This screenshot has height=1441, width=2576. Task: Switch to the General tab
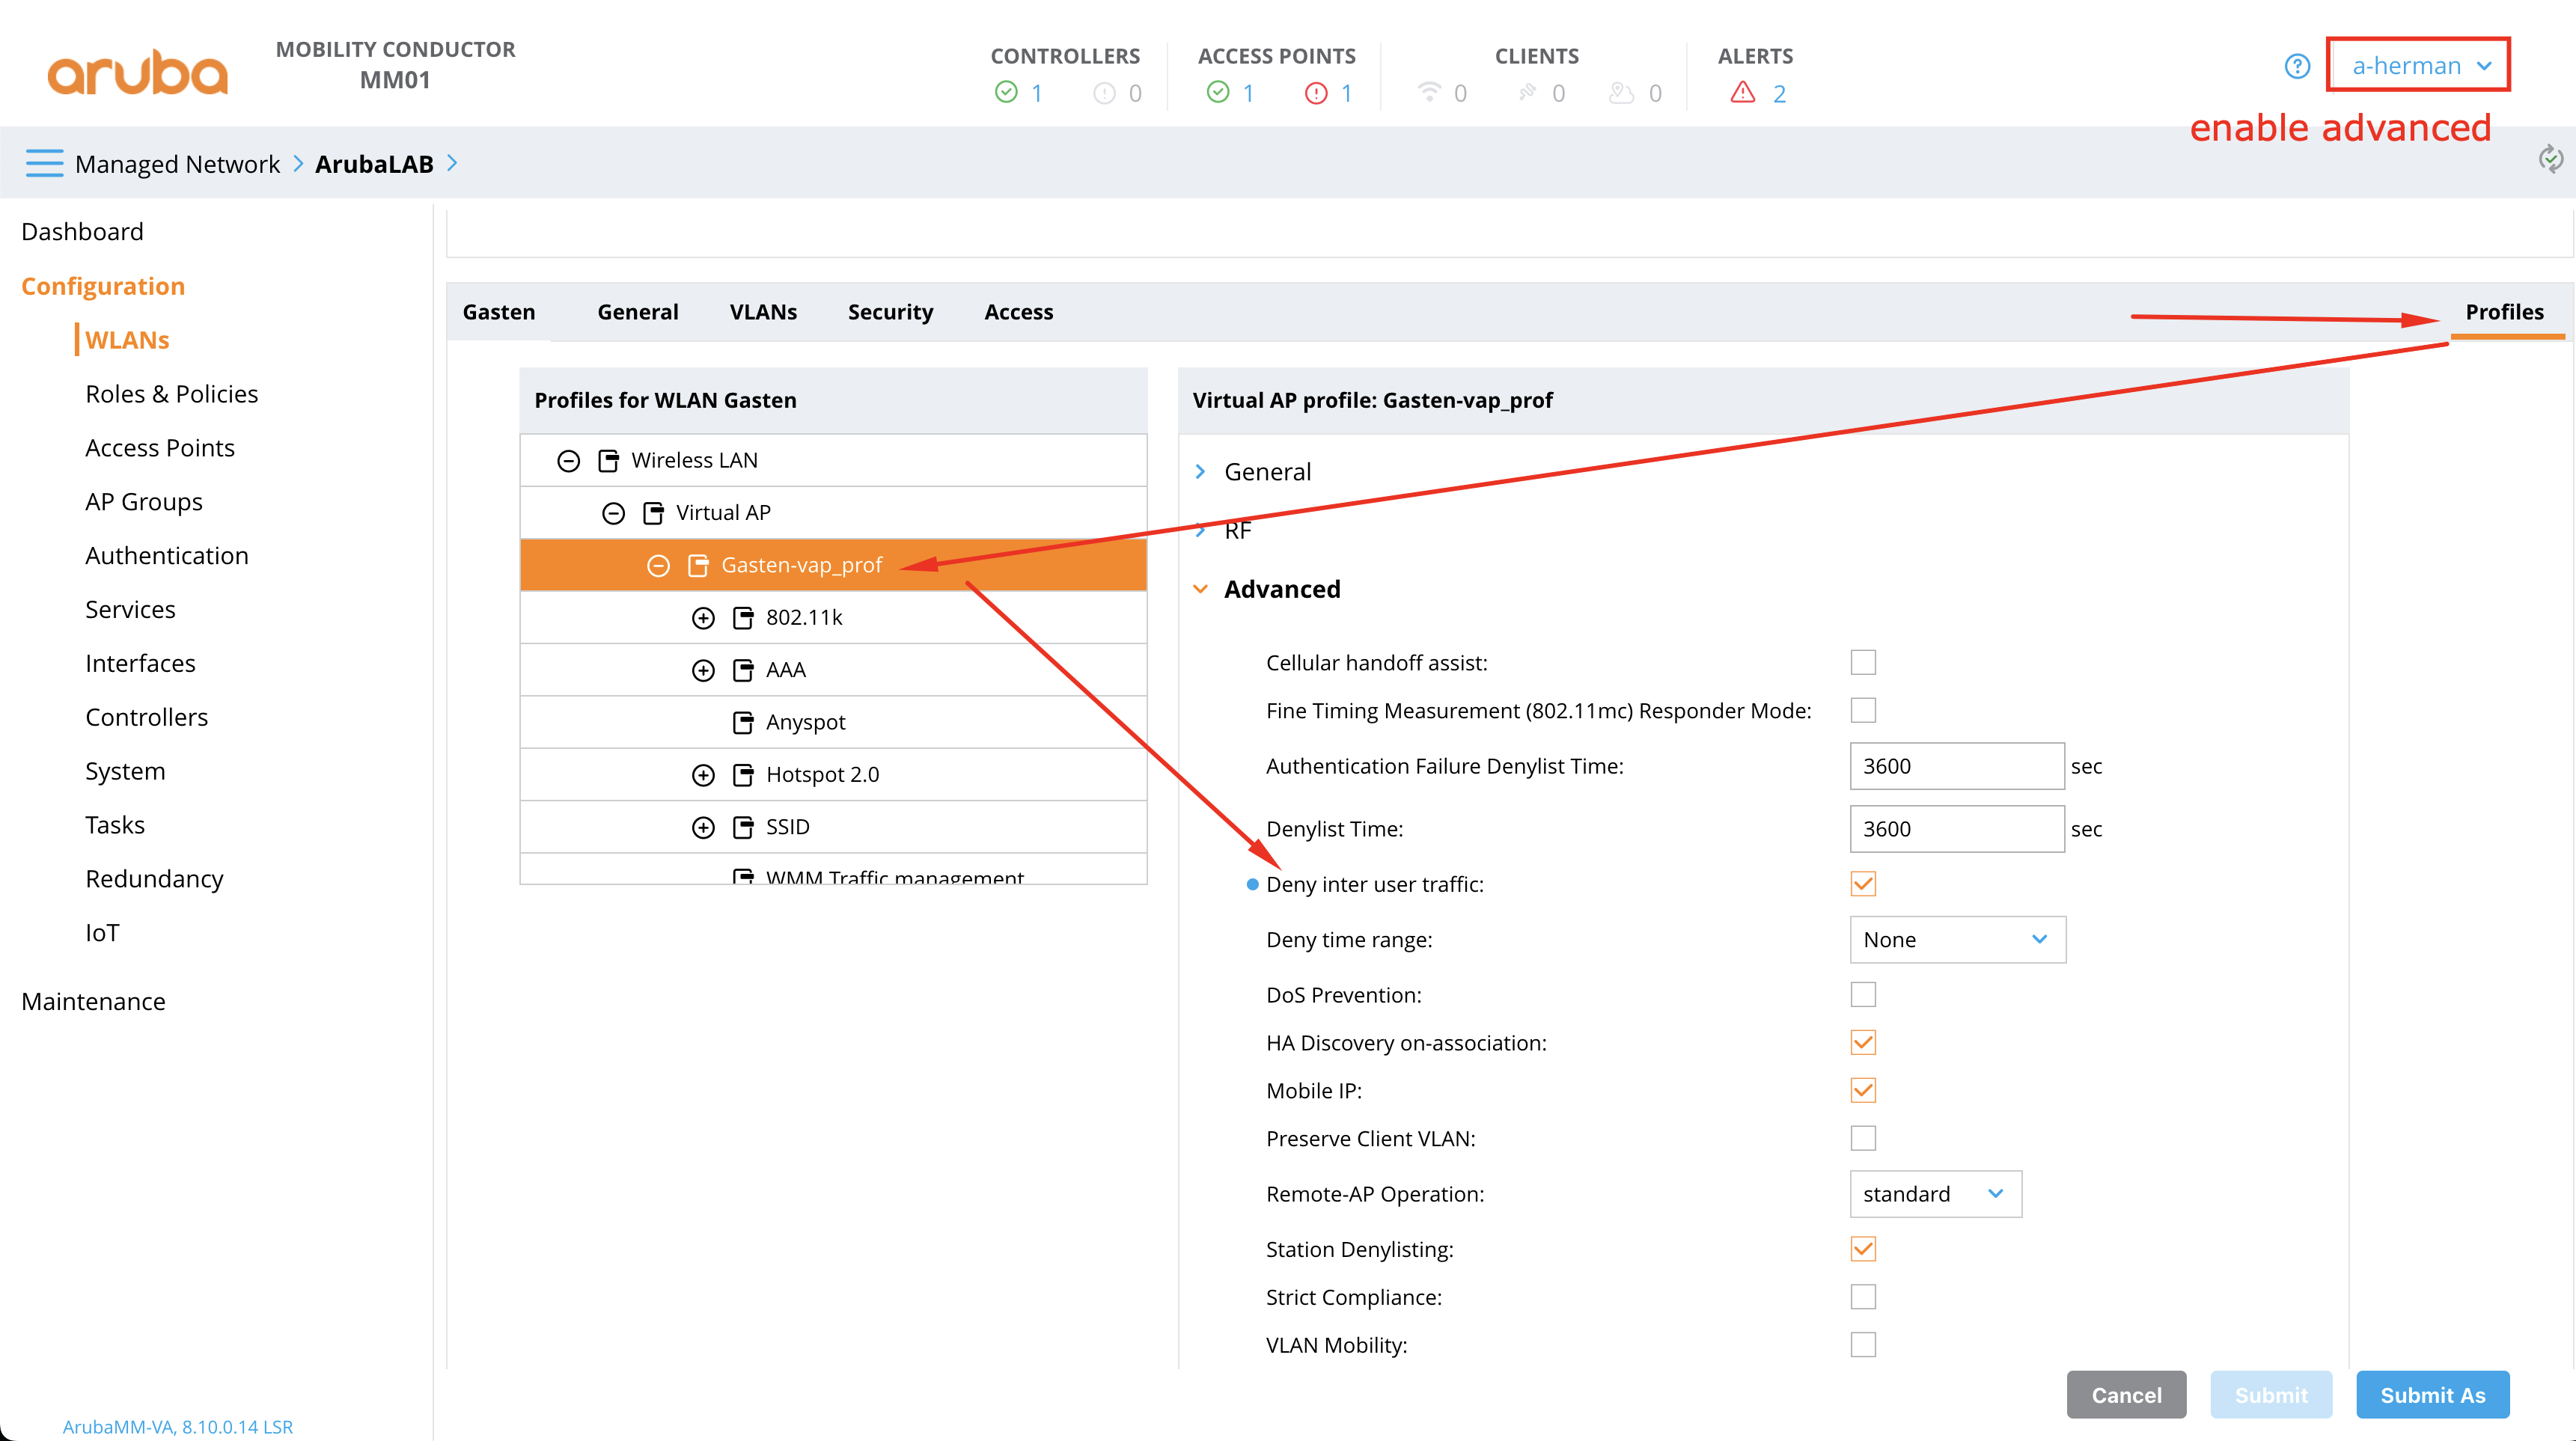[x=638, y=312]
